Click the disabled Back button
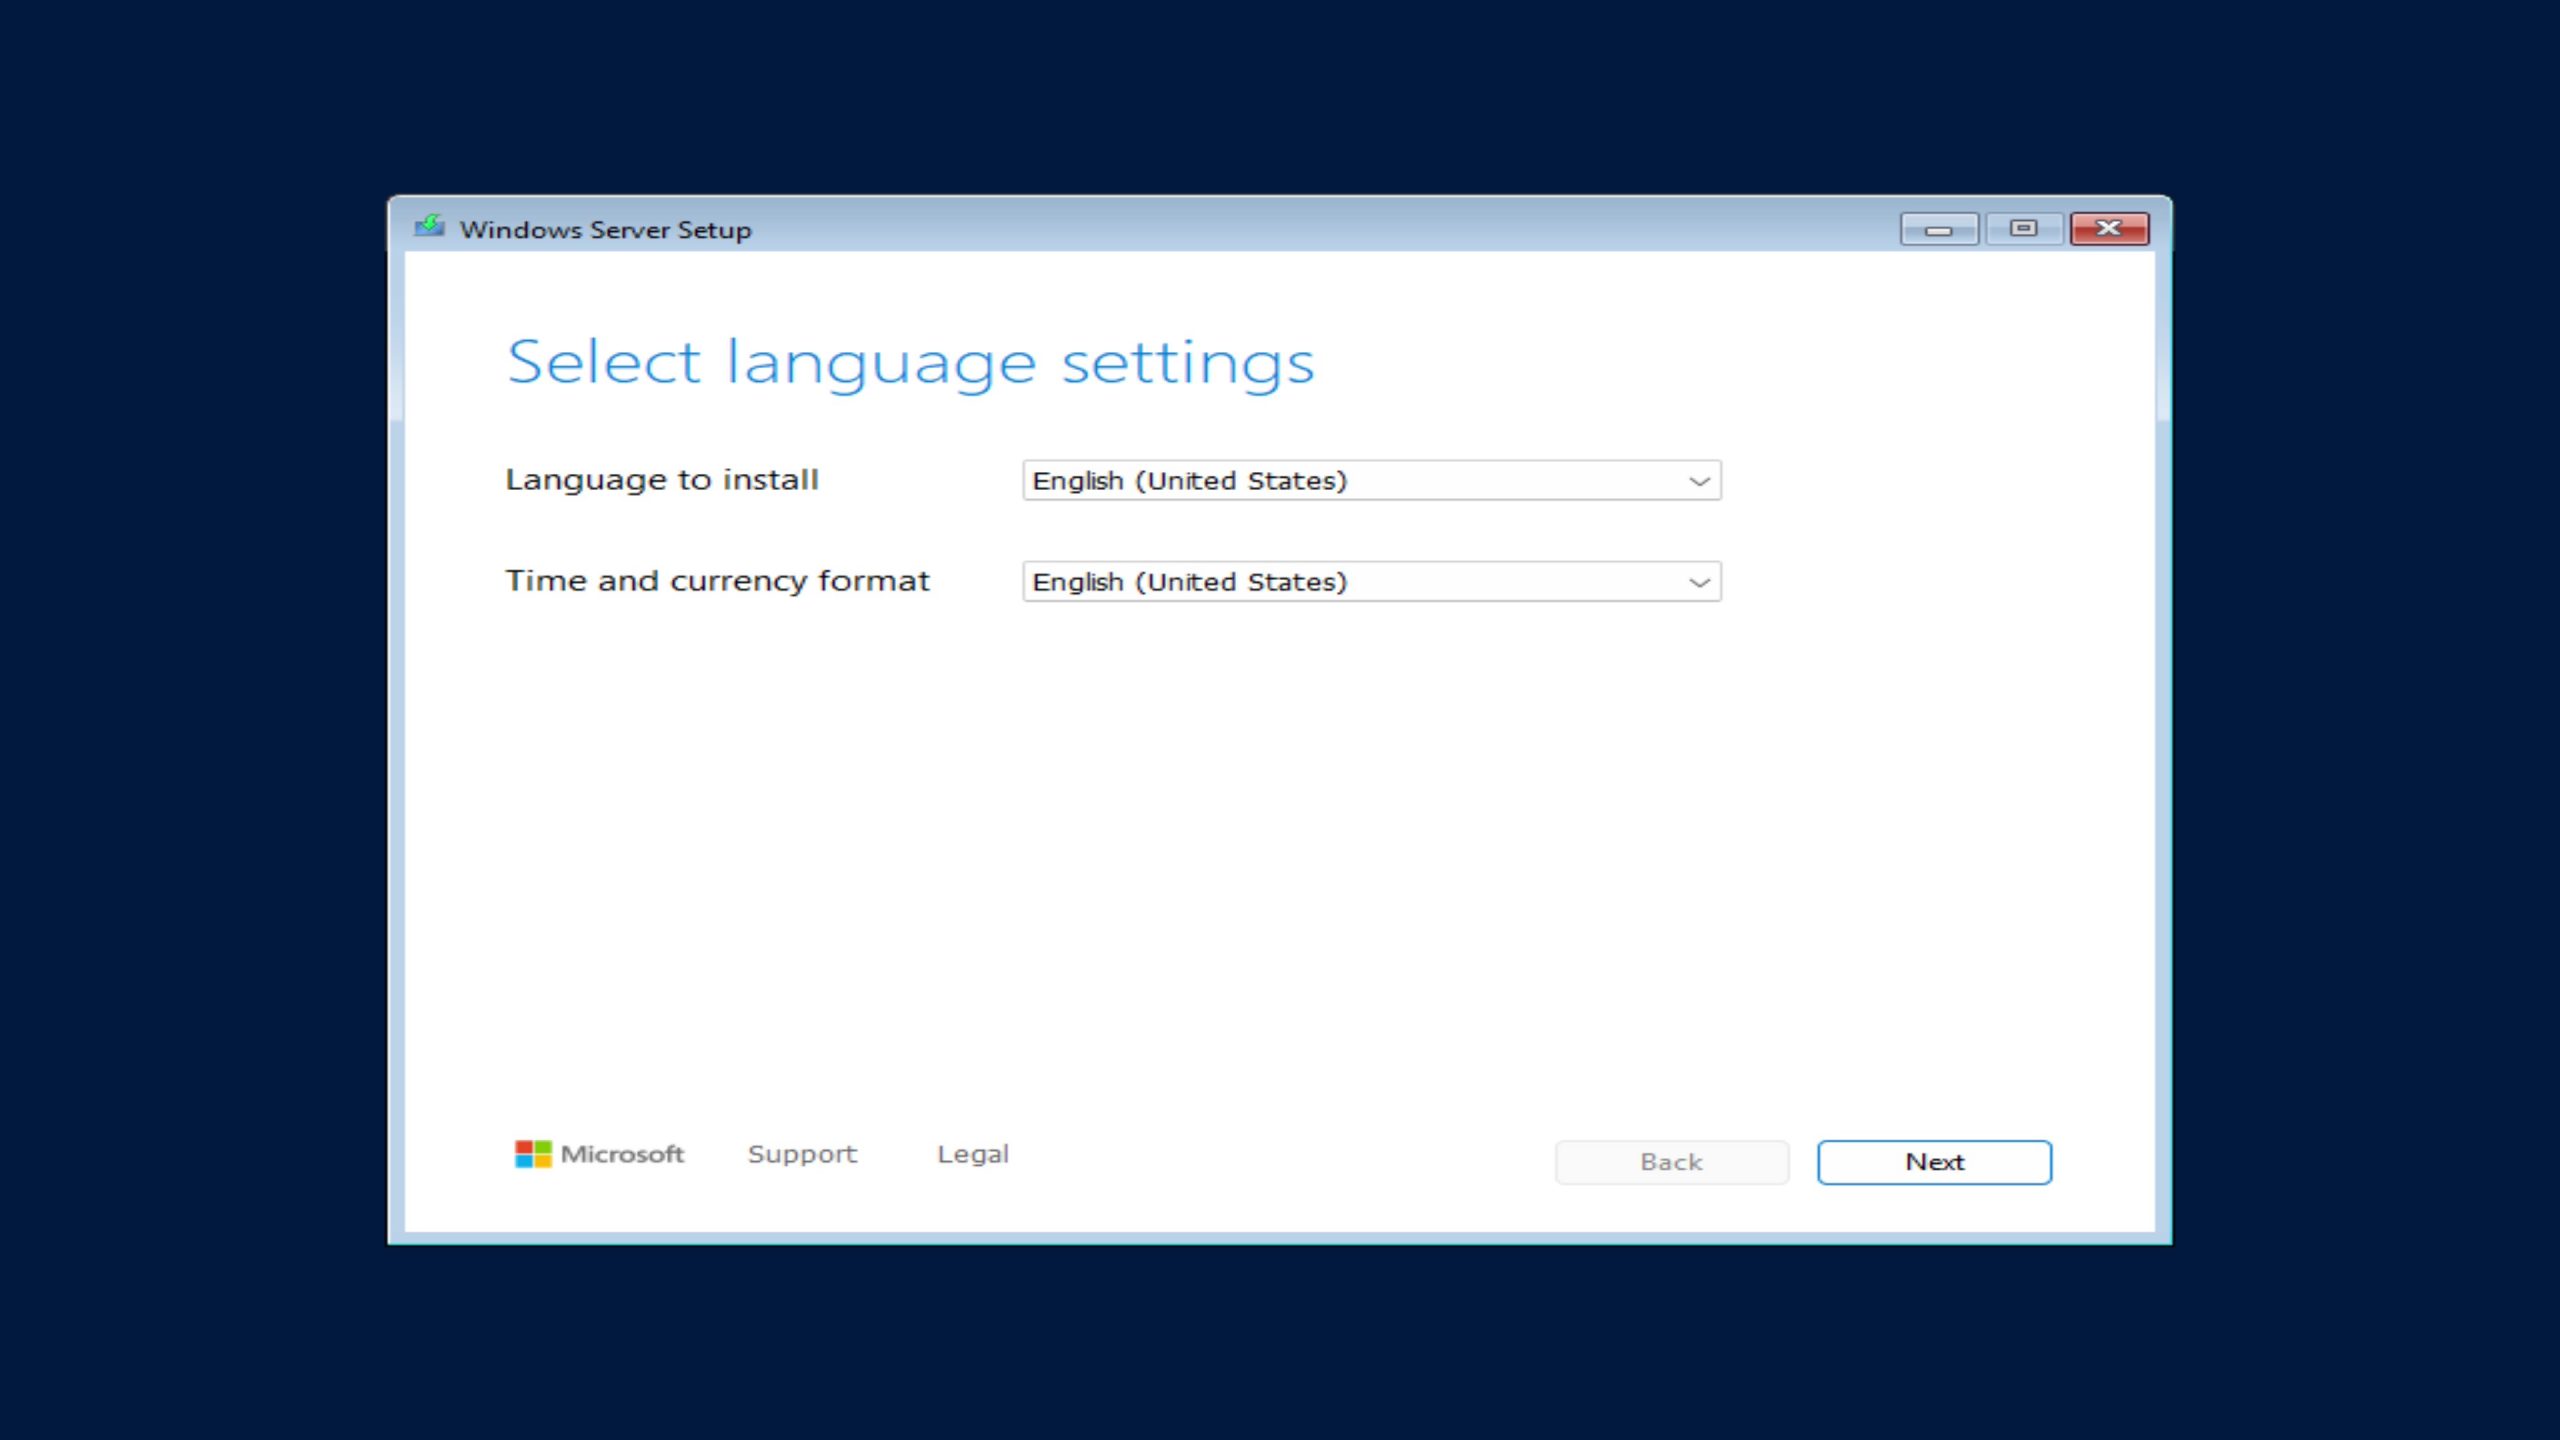 (x=1670, y=1161)
